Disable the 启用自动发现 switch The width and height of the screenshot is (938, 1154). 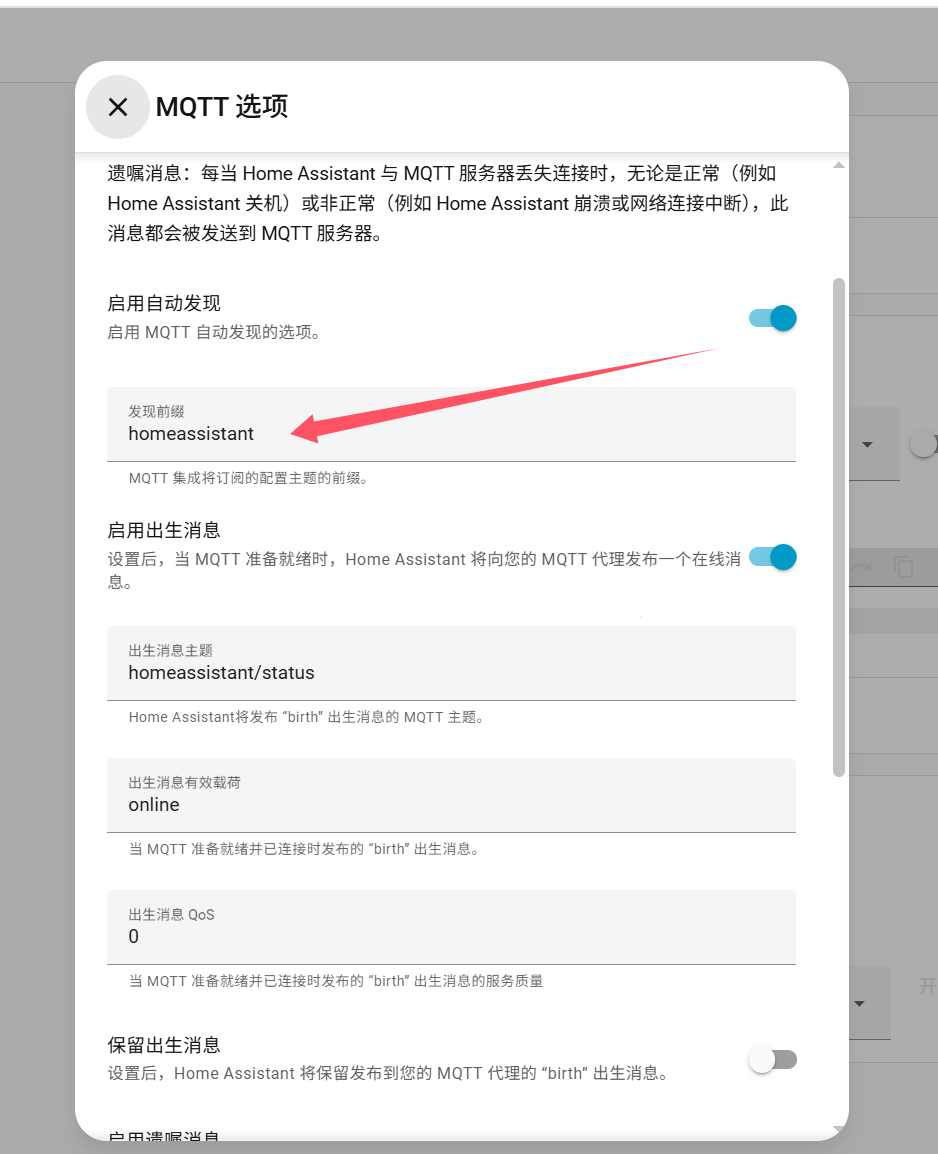pos(772,319)
